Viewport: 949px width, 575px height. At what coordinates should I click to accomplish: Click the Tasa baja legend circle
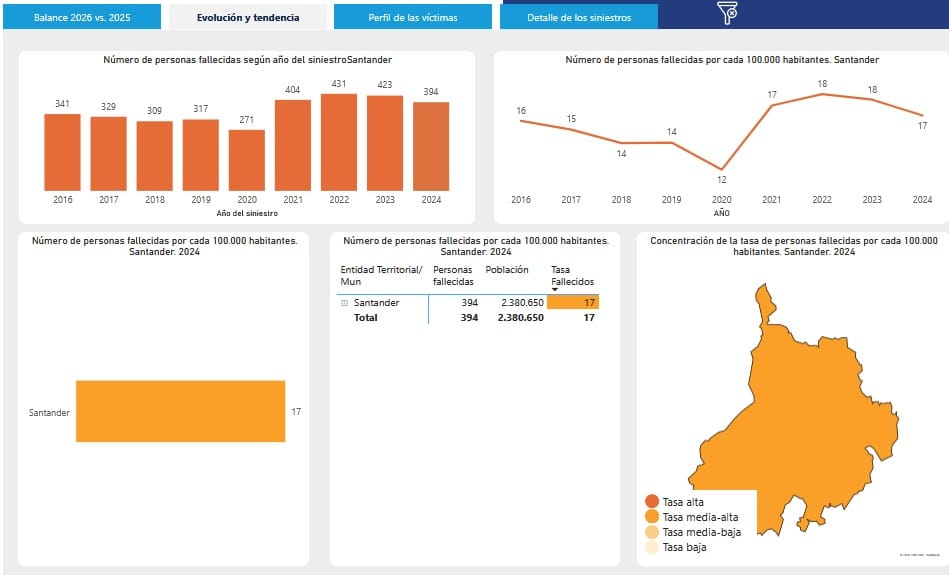click(652, 547)
